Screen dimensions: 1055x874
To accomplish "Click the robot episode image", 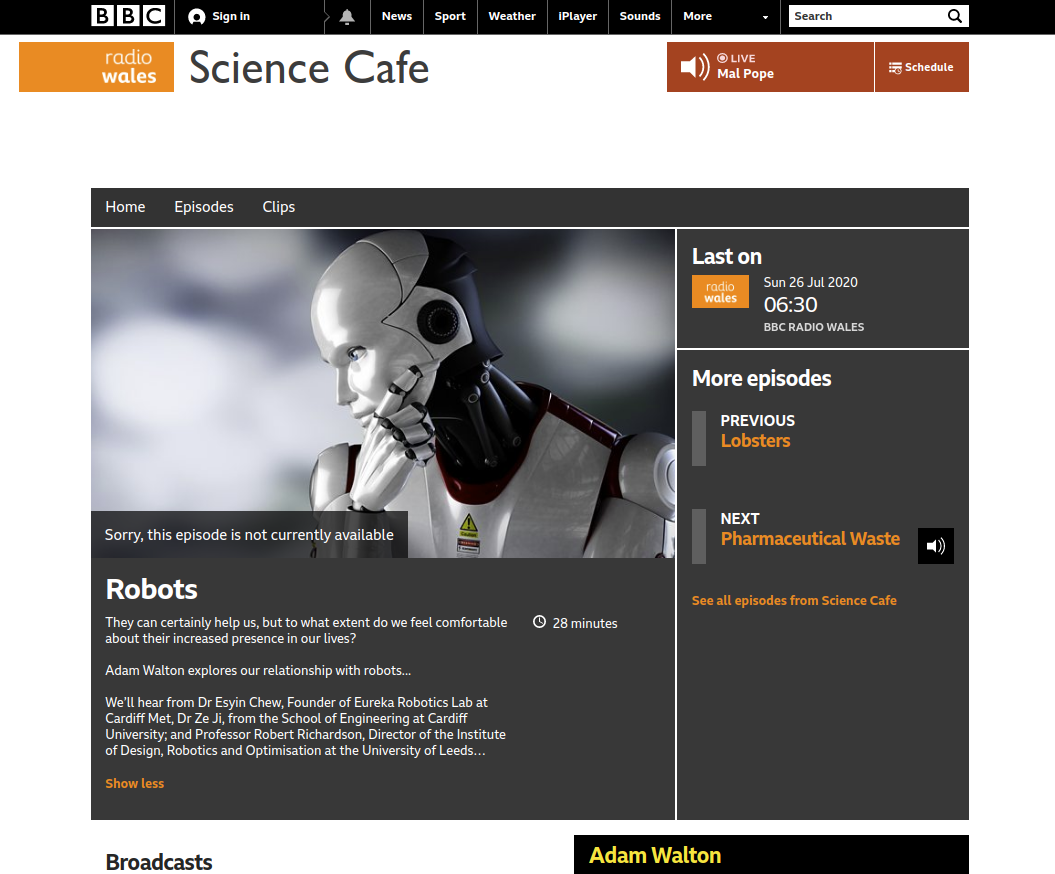I will click(383, 393).
